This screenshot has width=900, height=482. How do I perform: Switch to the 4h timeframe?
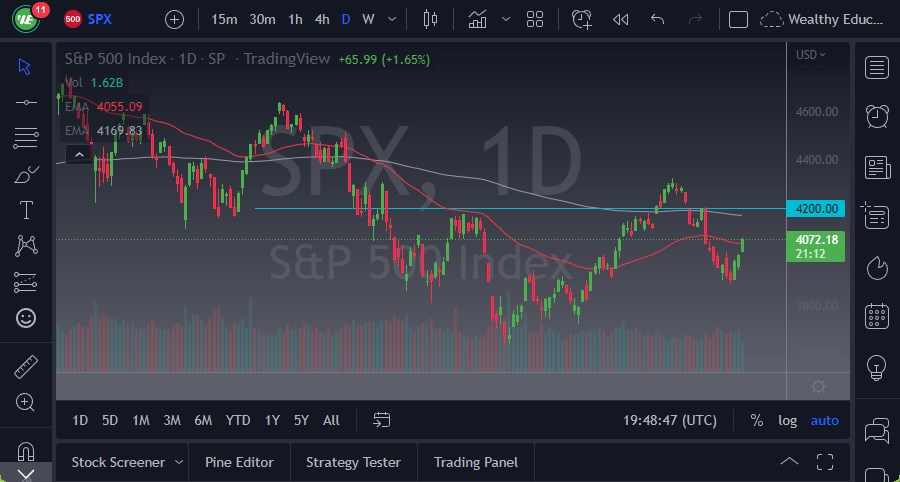(x=322, y=20)
